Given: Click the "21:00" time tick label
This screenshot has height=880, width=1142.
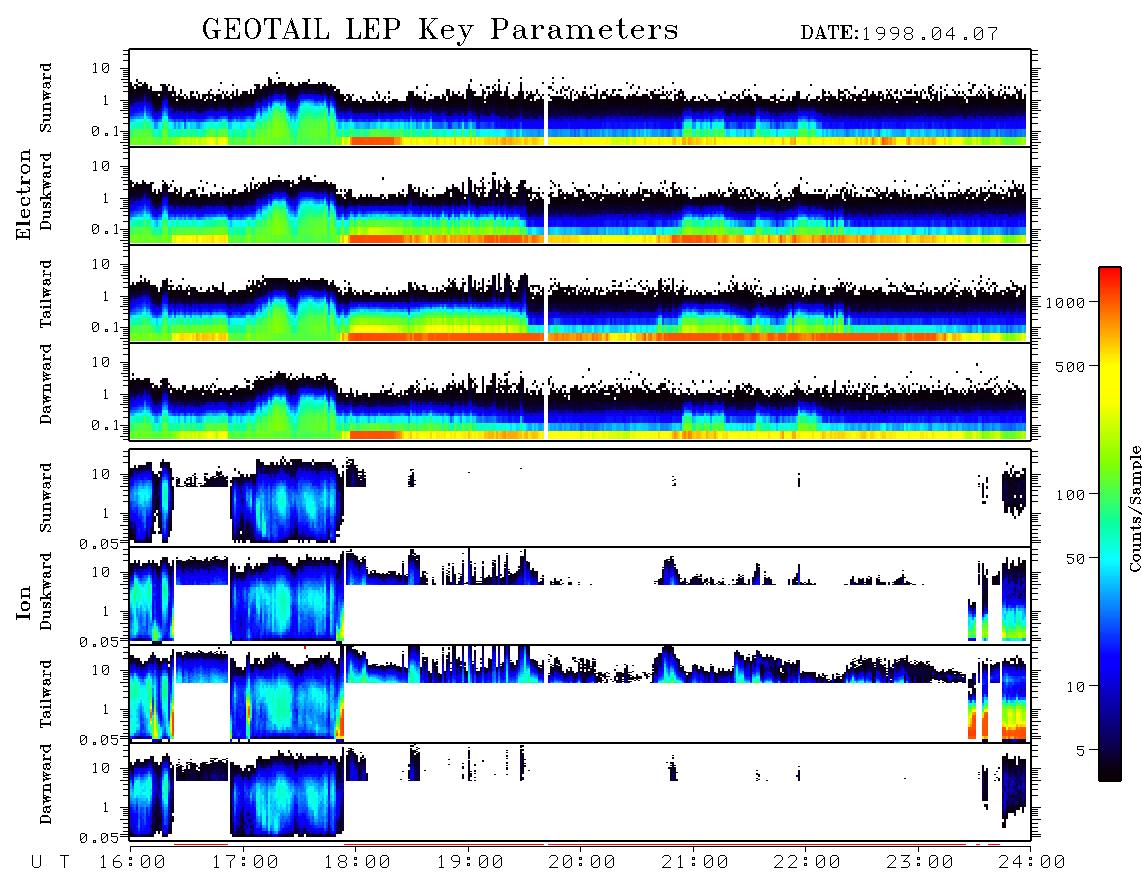Looking at the screenshot, I should [695, 863].
